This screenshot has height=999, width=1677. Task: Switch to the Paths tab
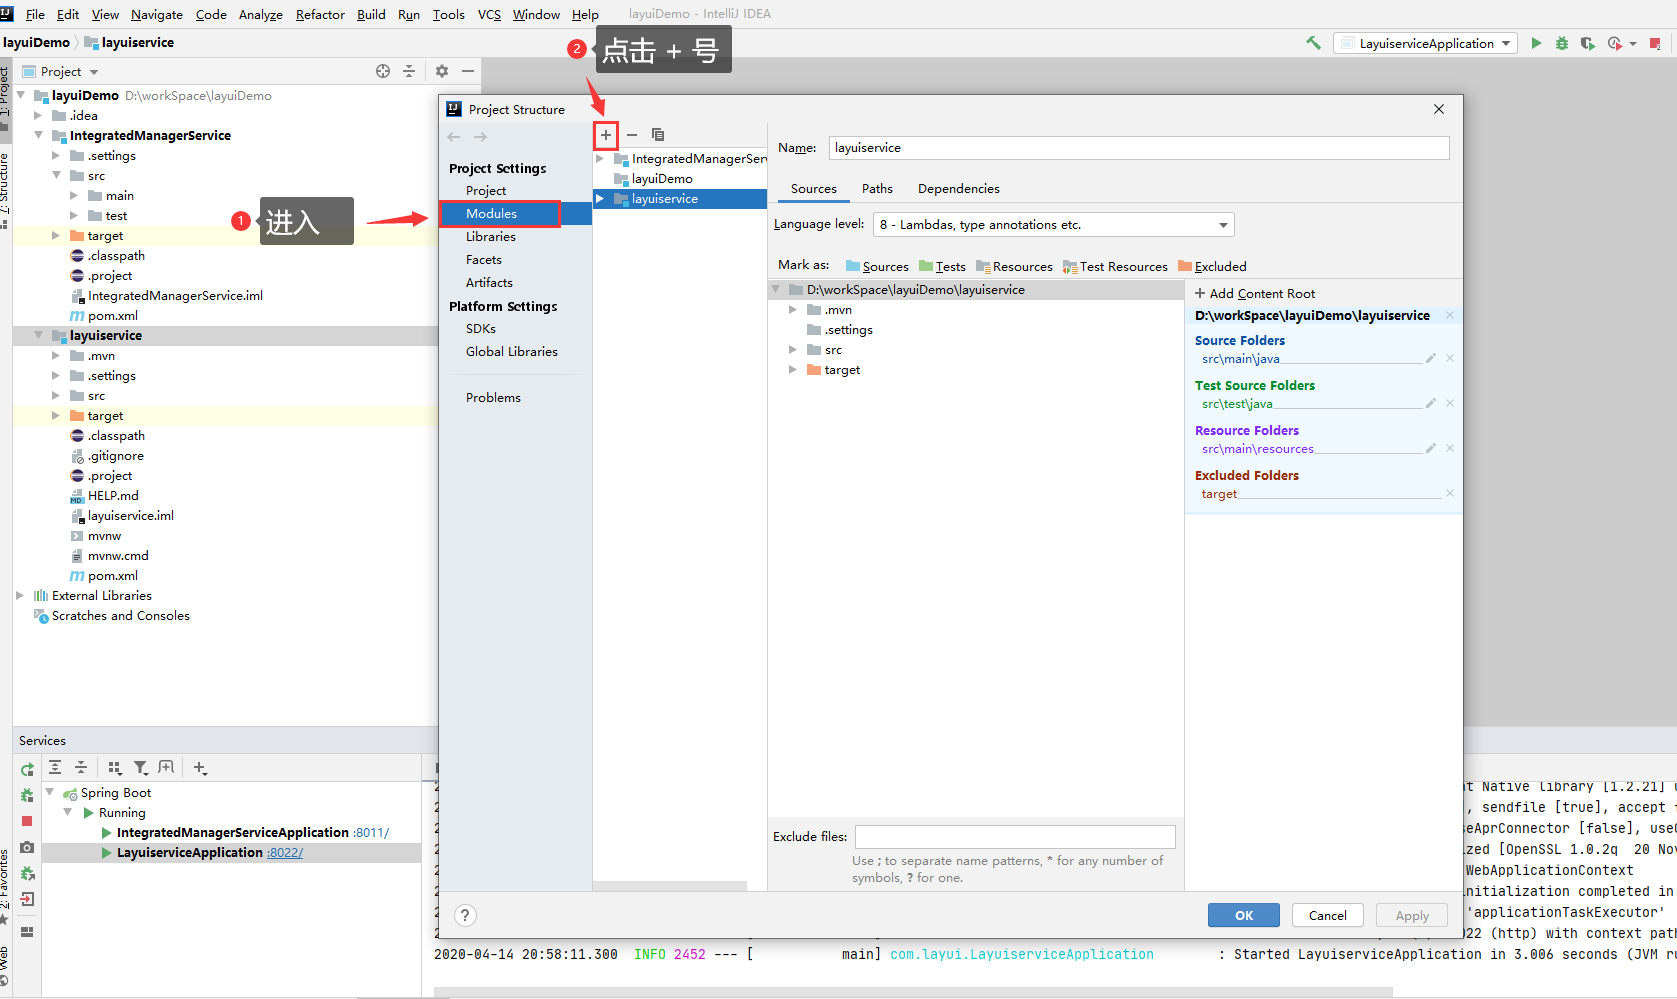tap(877, 188)
